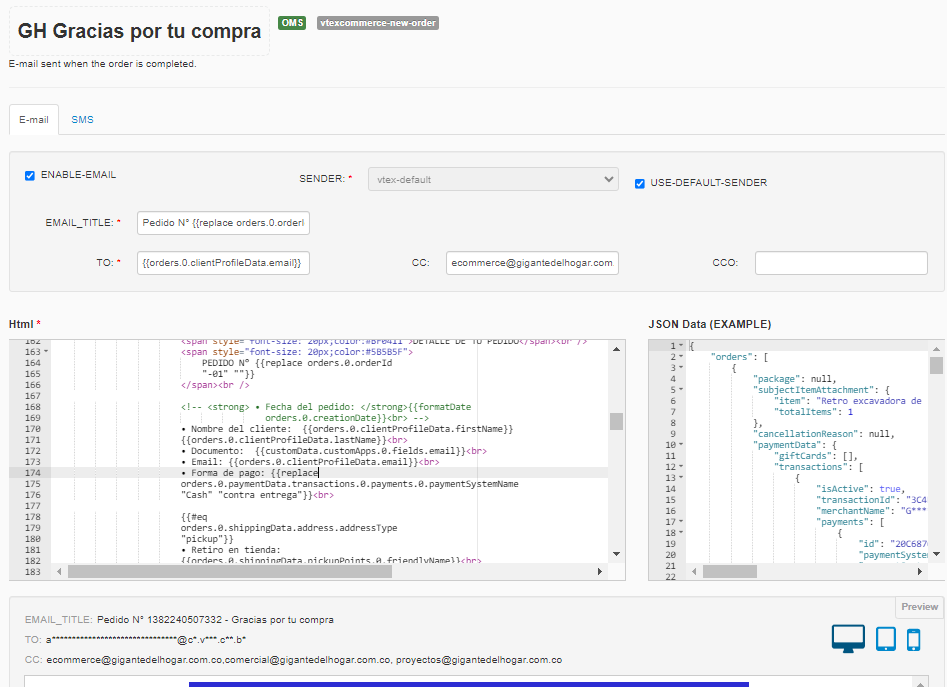Click the EMAIL_TITLE input field
This screenshot has width=947, height=687.
pyautogui.click(x=224, y=222)
